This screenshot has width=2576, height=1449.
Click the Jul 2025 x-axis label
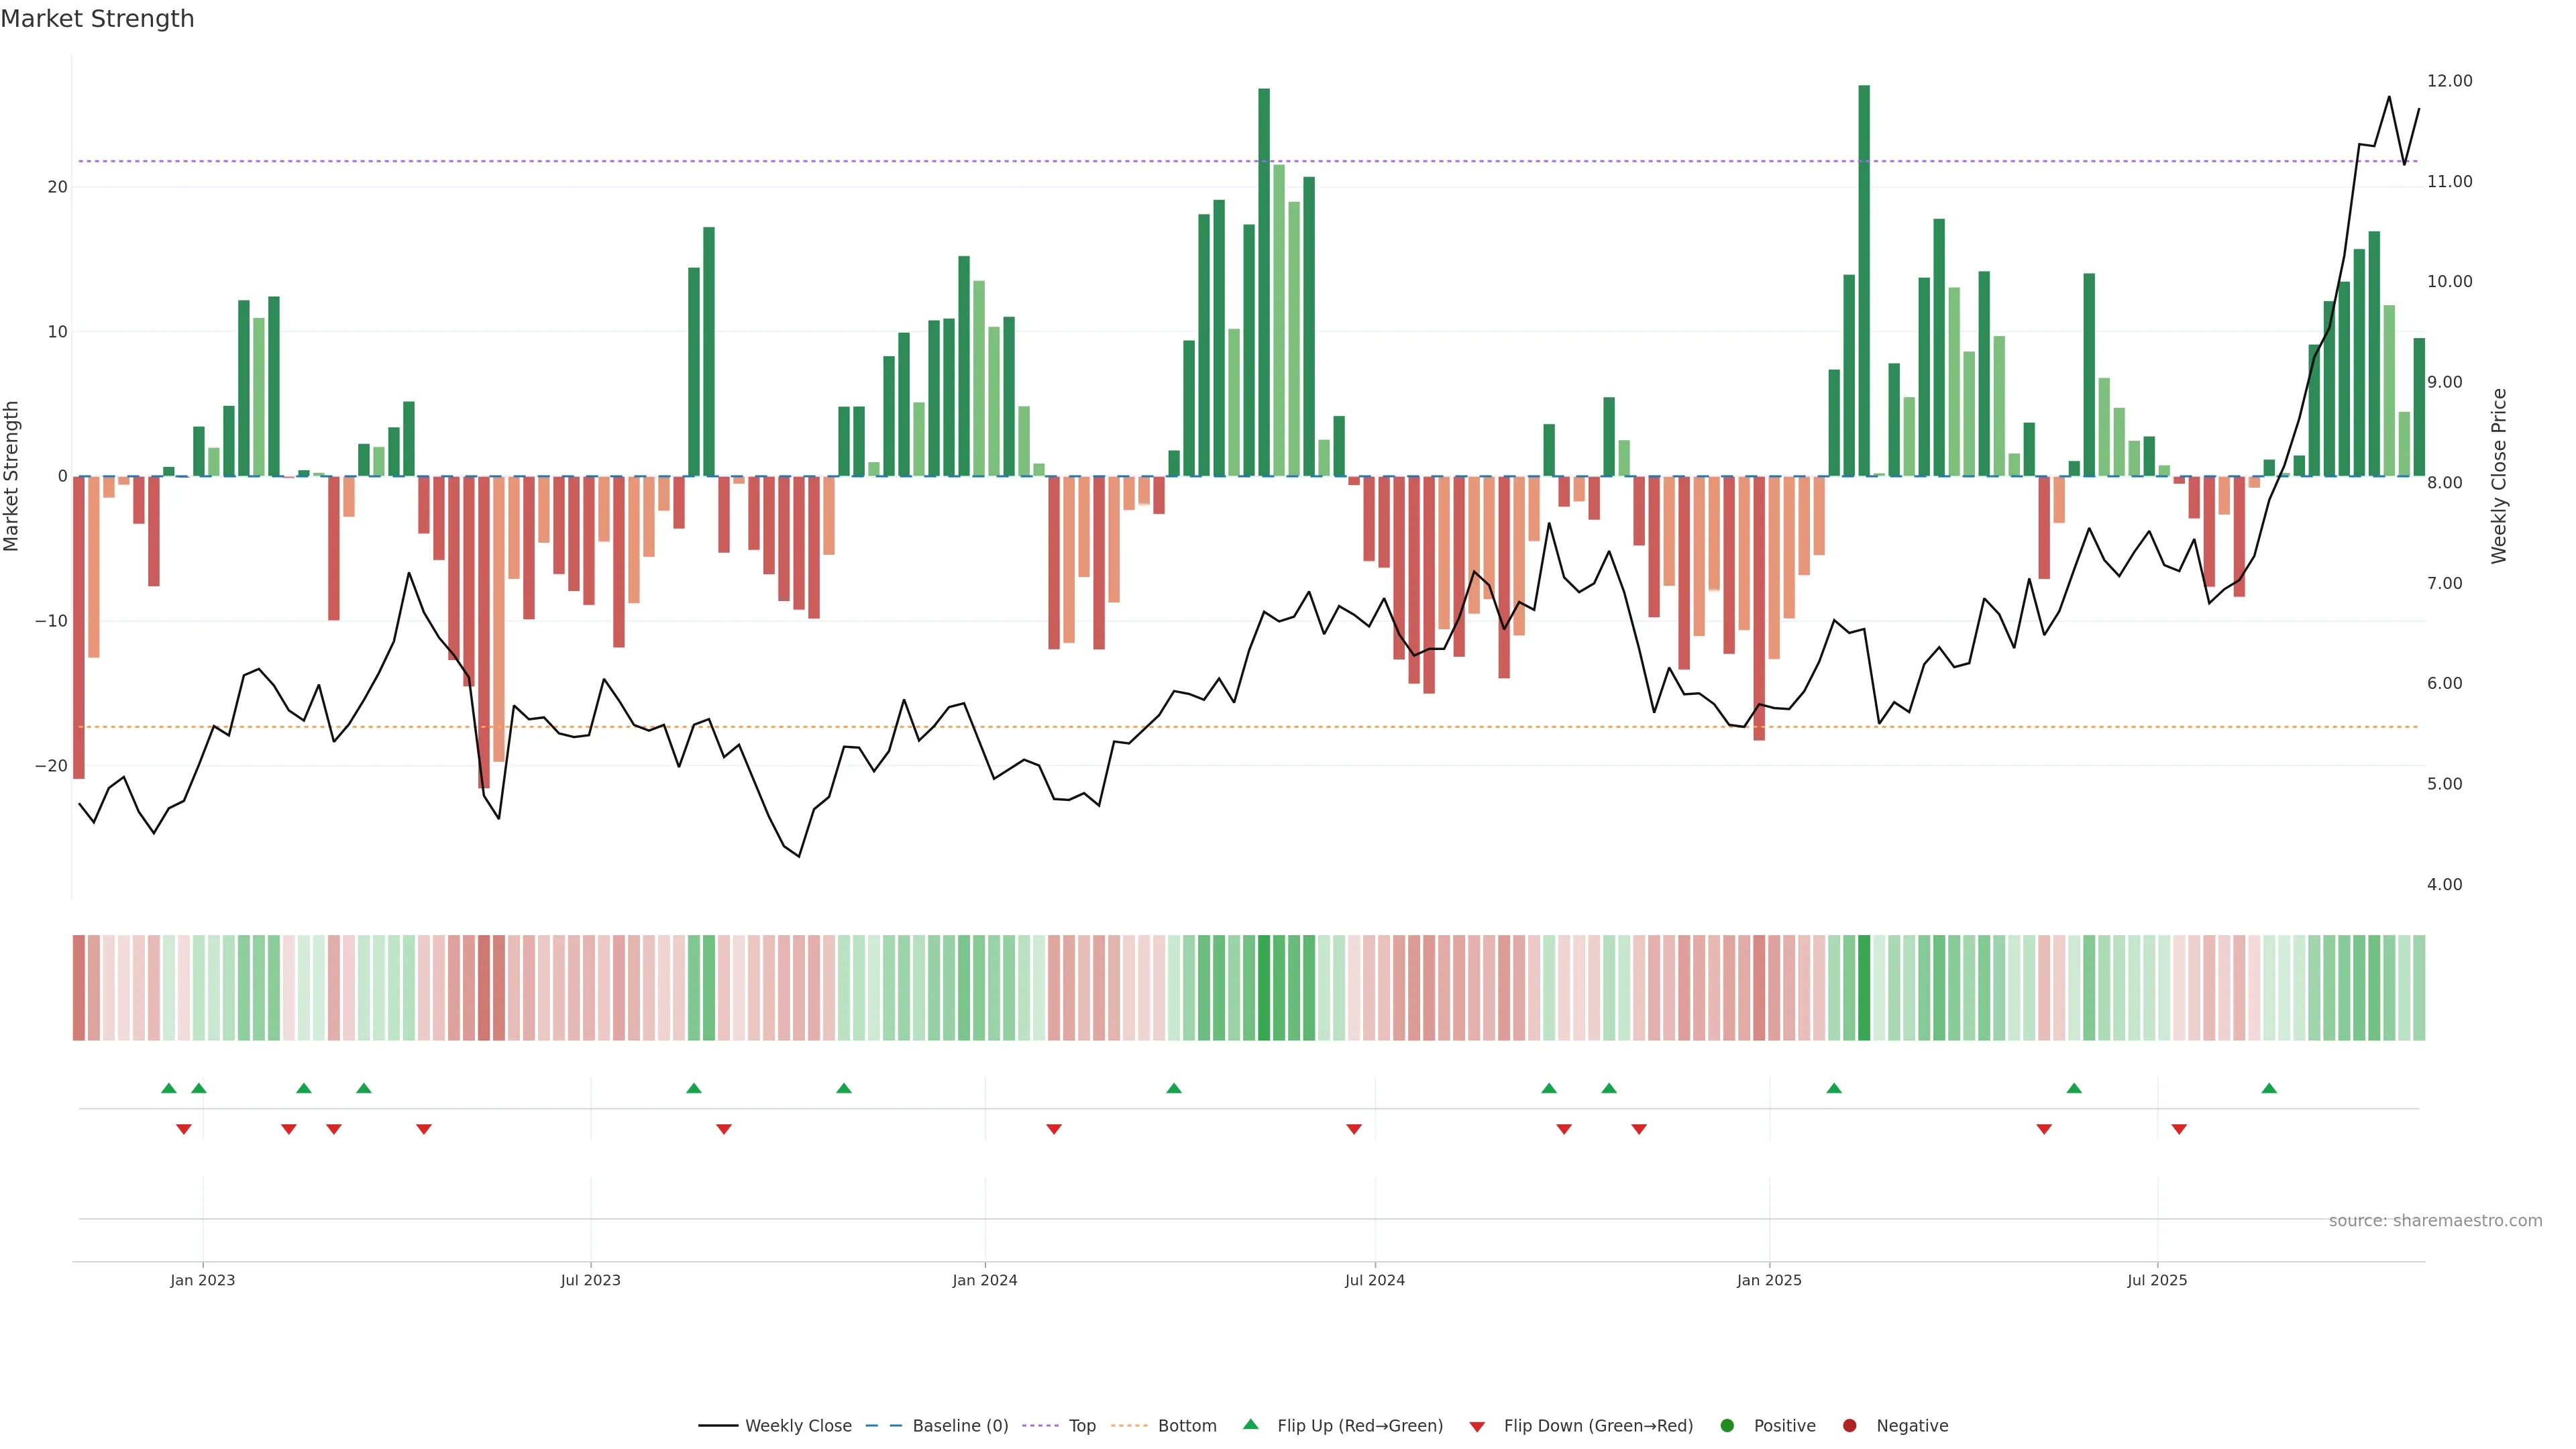(x=2157, y=1280)
